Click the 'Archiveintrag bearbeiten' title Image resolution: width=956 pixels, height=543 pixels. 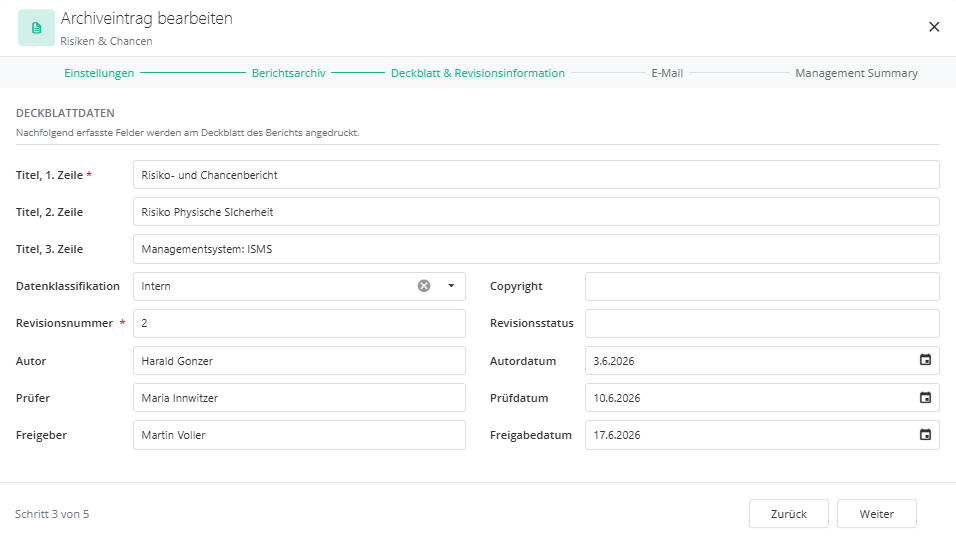146,18
